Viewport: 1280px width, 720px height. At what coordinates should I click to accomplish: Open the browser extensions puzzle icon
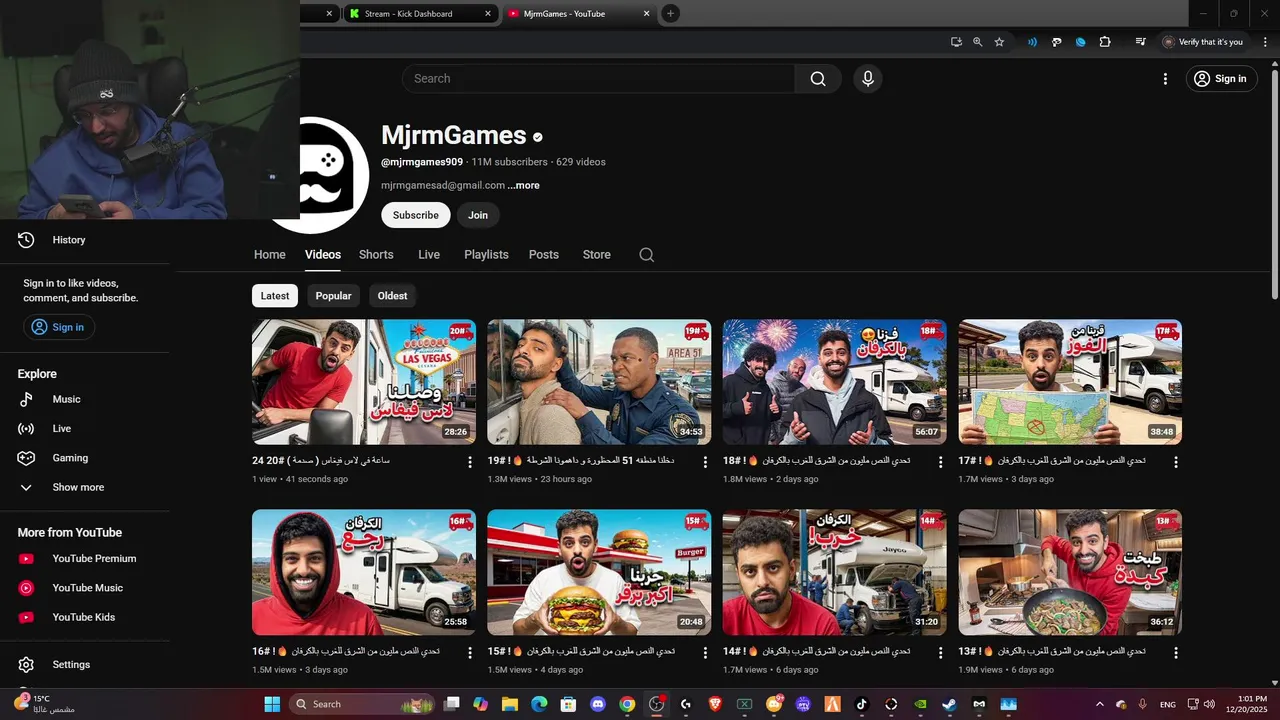tap(1105, 42)
